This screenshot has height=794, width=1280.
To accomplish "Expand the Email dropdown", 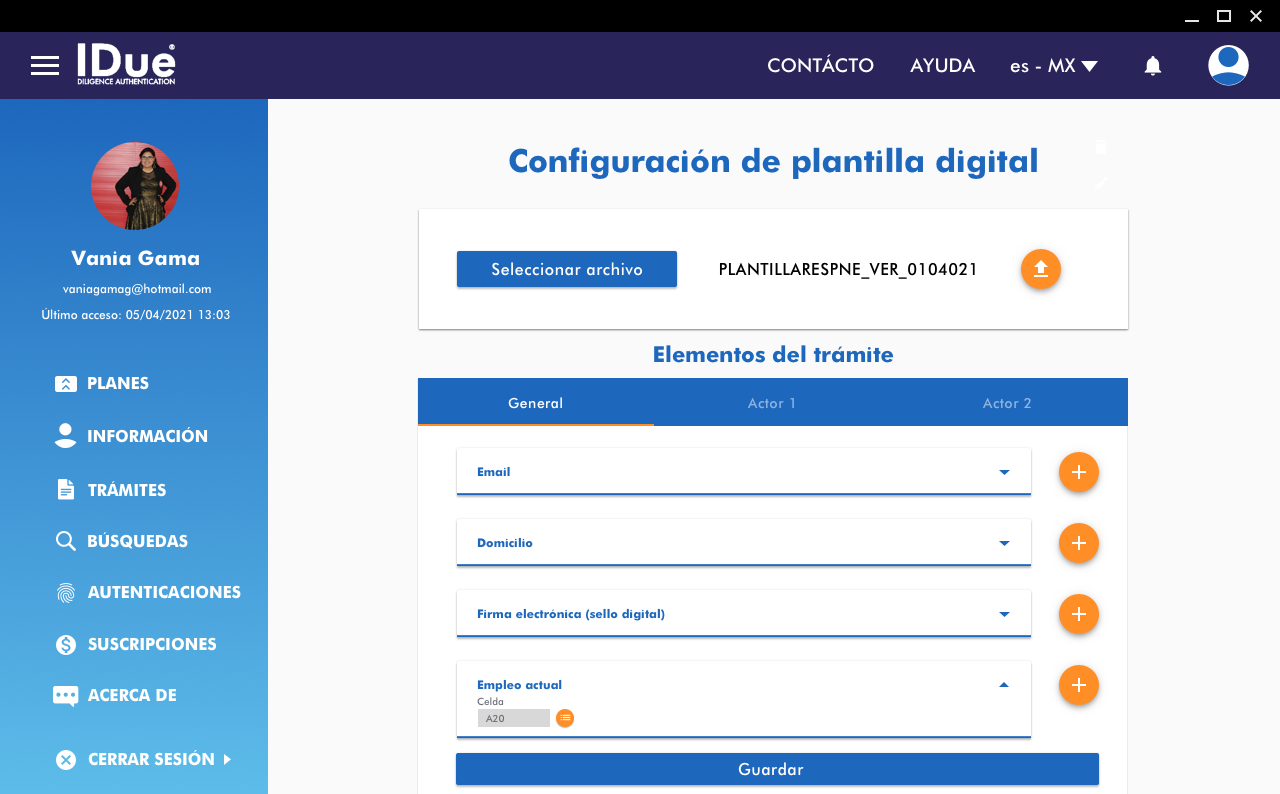I will click(x=1004, y=472).
